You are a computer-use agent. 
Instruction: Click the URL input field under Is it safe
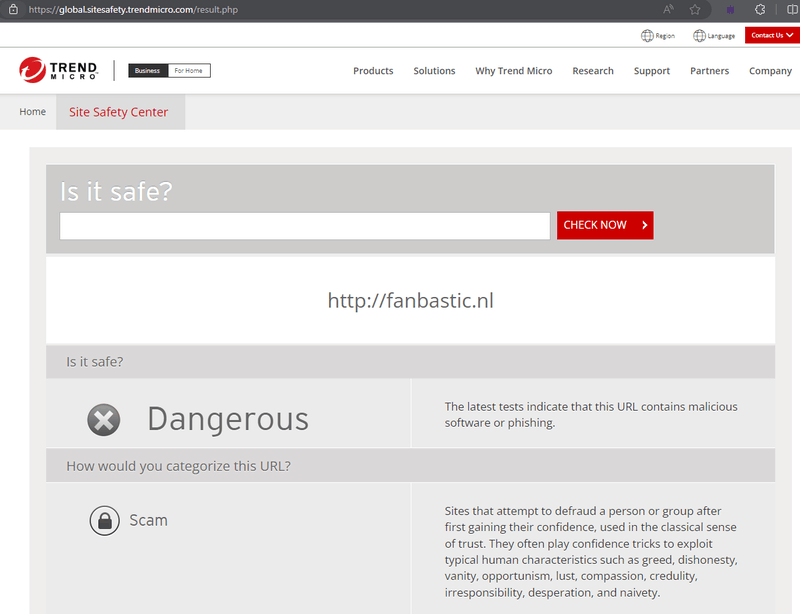point(305,226)
